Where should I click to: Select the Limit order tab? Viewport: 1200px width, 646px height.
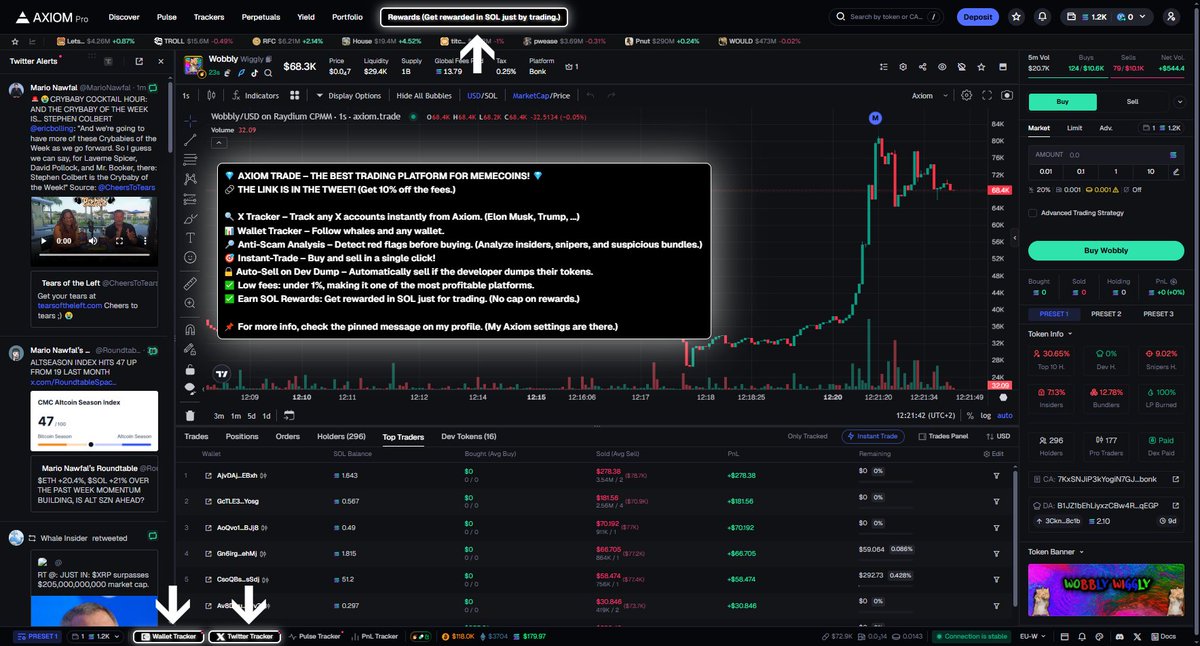[x=1074, y=128]
